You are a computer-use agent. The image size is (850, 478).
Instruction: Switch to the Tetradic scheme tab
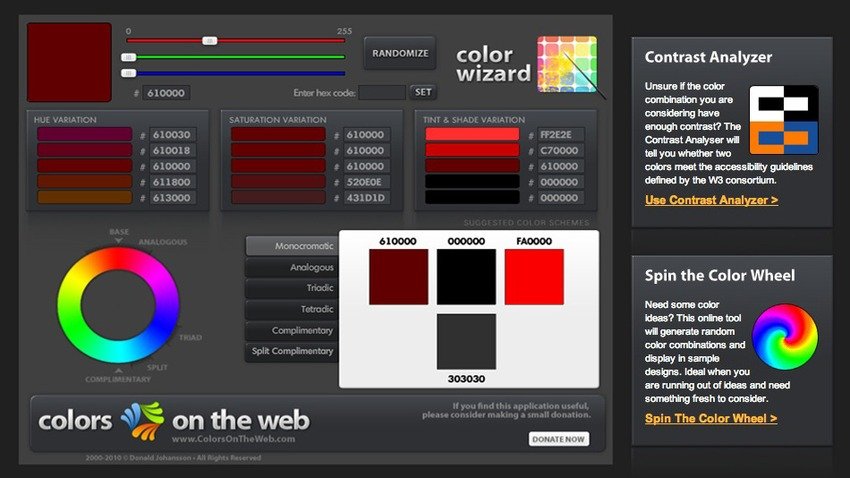292,309
